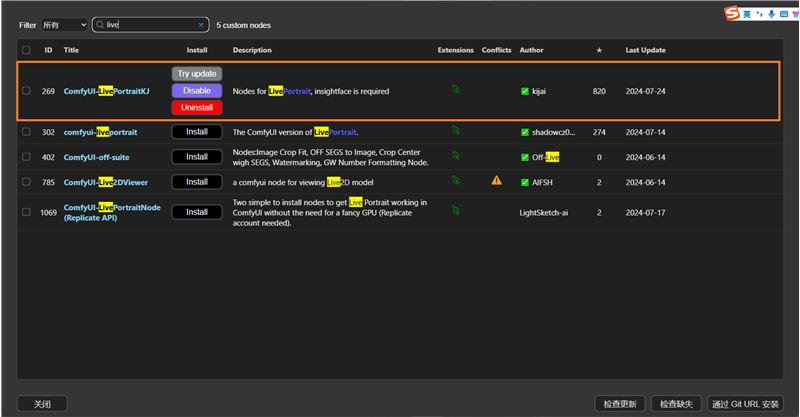Sort by the ID column header
This screenshot has width=800, height=417.
pos(48,50)
